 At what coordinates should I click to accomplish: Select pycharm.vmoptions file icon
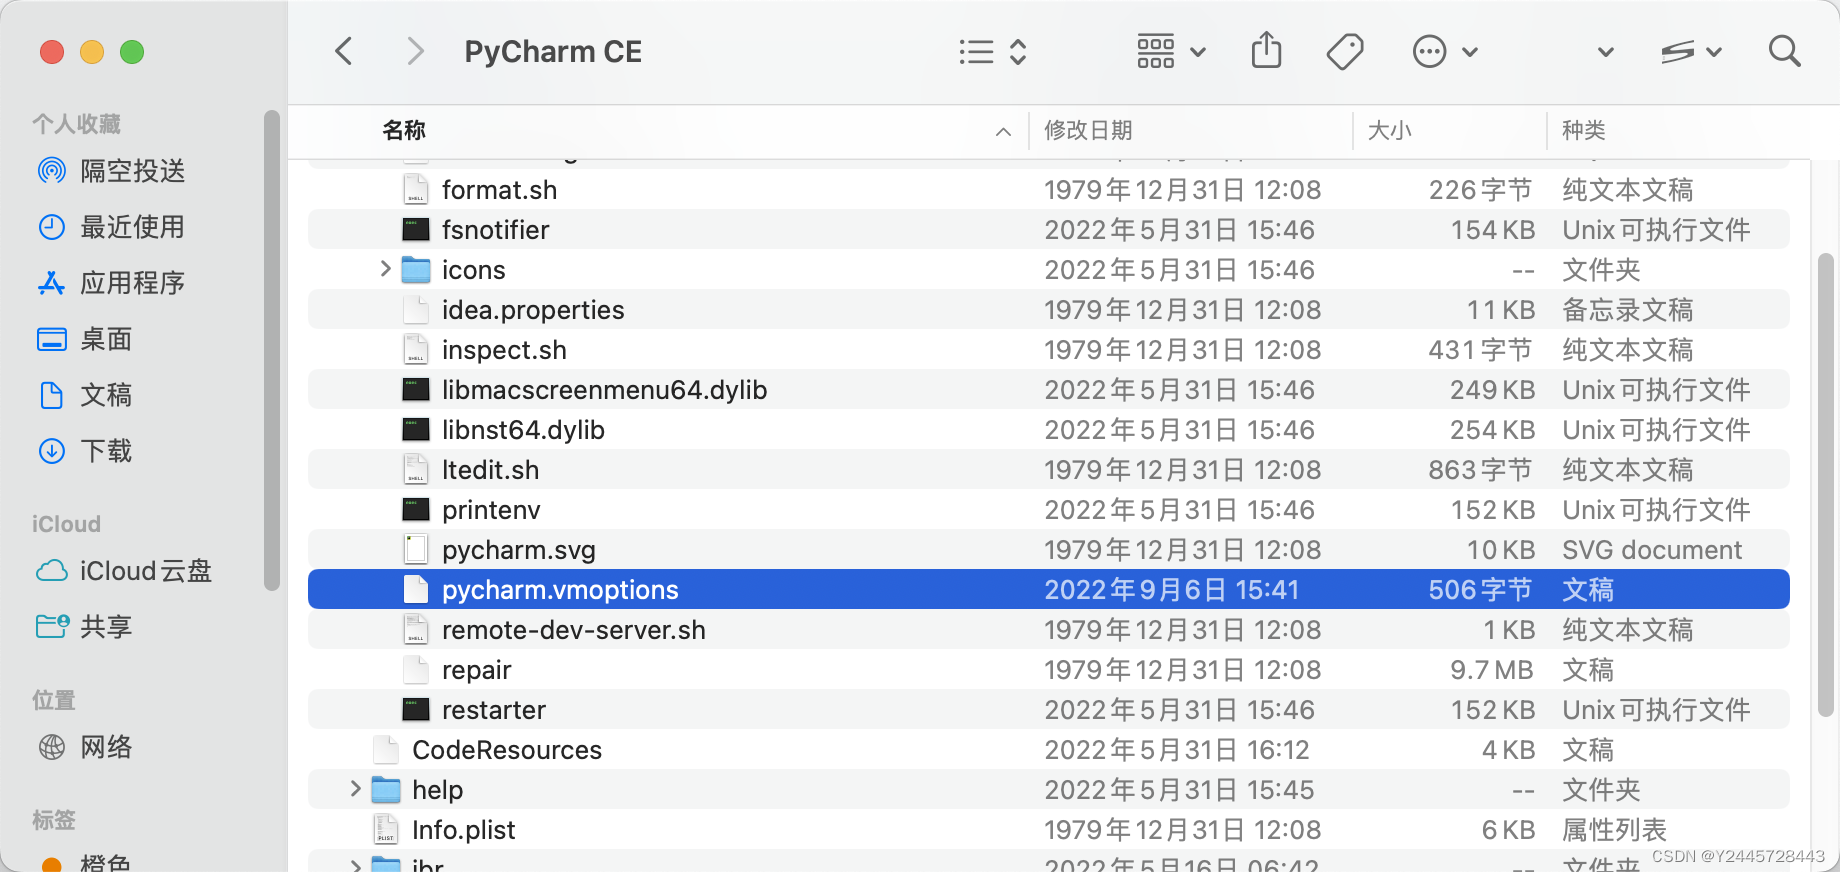pos(416,589)
